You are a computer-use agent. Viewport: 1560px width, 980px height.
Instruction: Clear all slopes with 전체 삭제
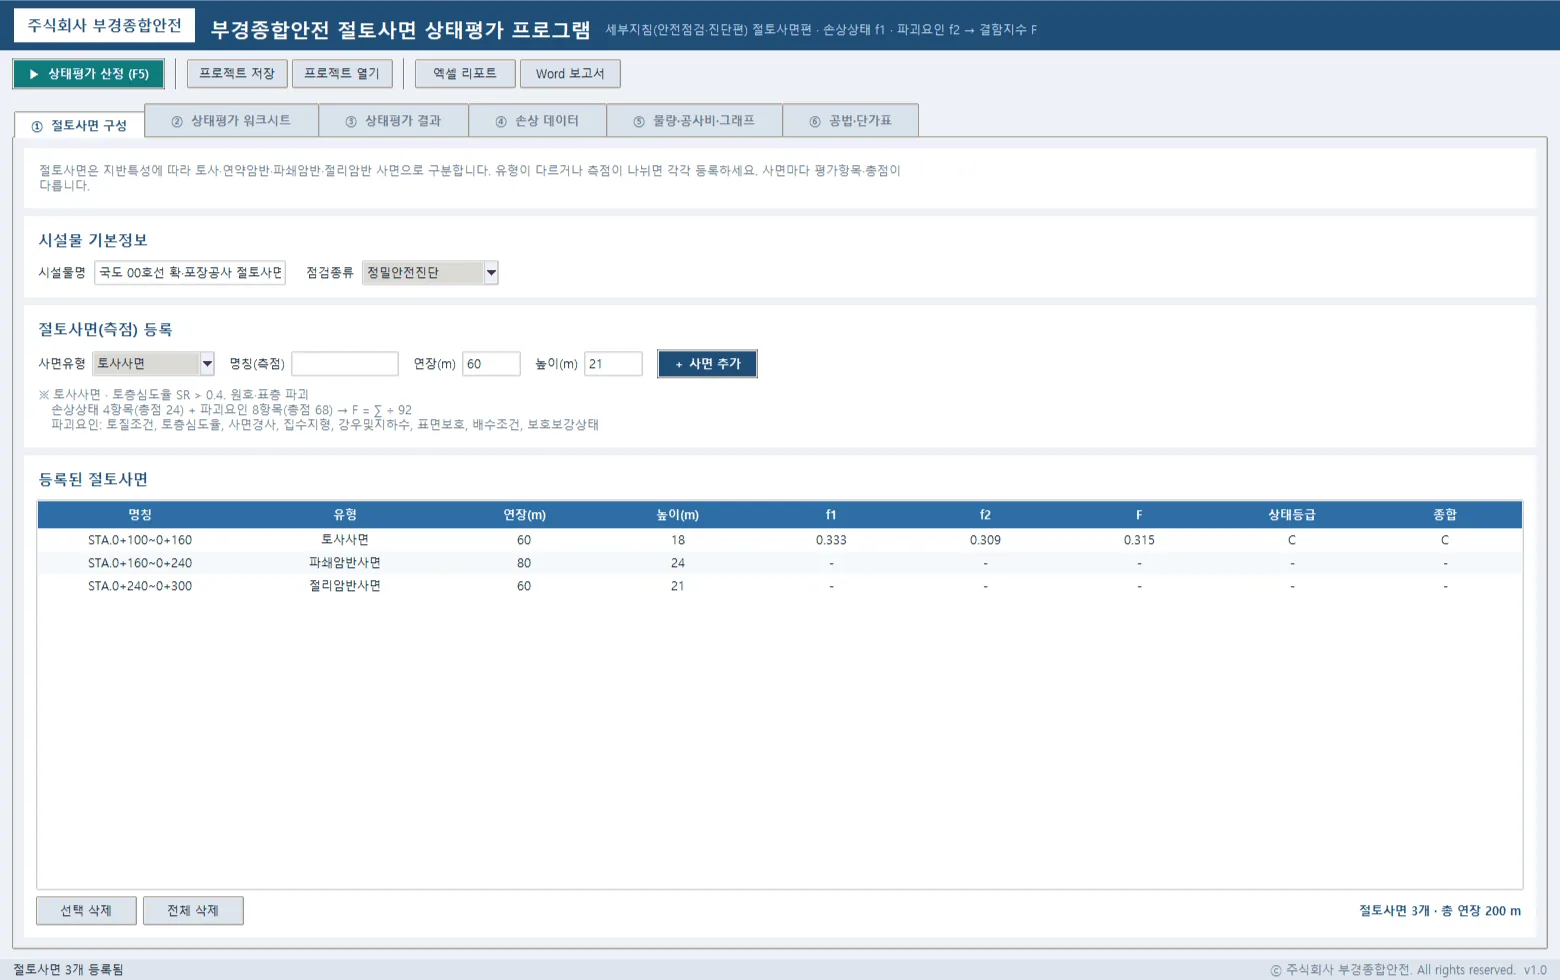193,911
